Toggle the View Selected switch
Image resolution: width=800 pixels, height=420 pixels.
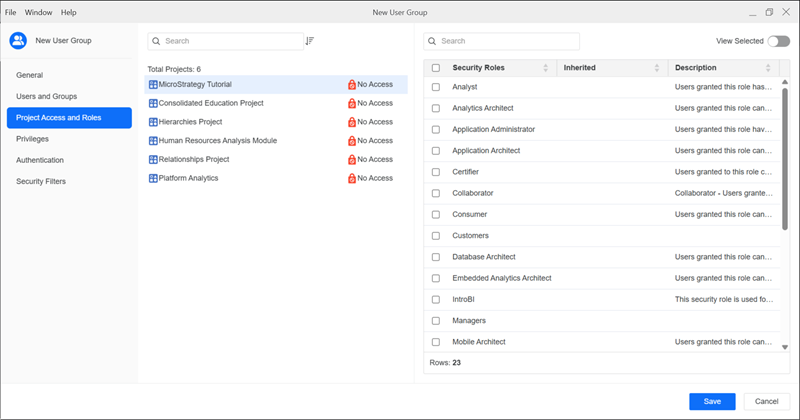pos(778,41)
